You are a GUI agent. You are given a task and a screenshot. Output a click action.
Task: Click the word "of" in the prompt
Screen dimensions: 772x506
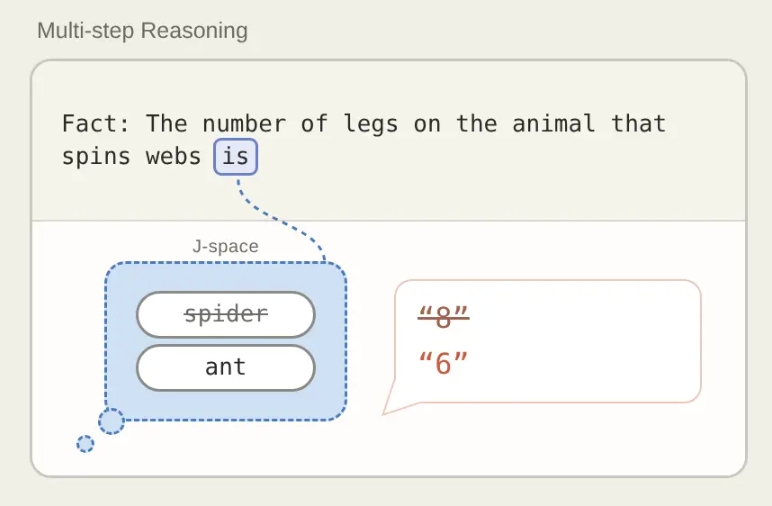[315, 124]
